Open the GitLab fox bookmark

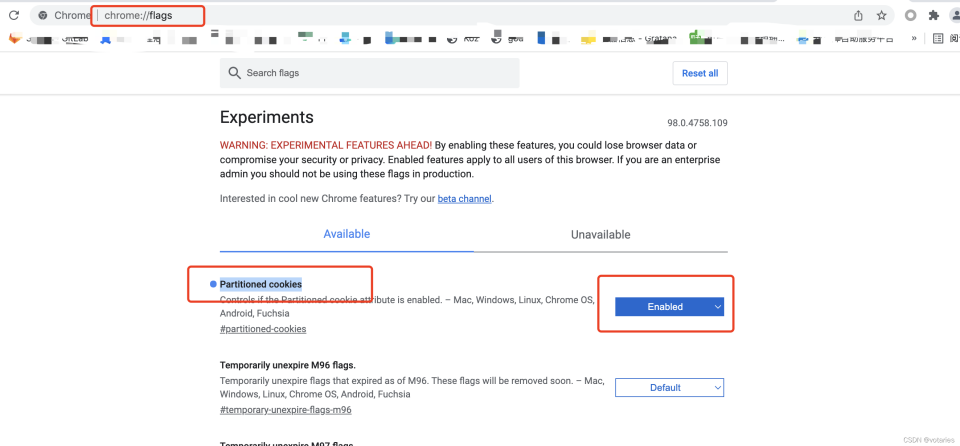(15, 39)
